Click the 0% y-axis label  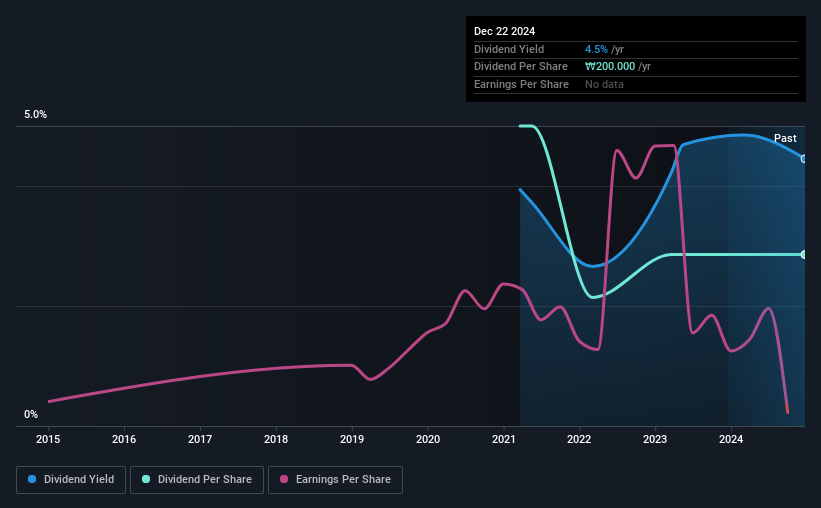click(x=31, y=414)
